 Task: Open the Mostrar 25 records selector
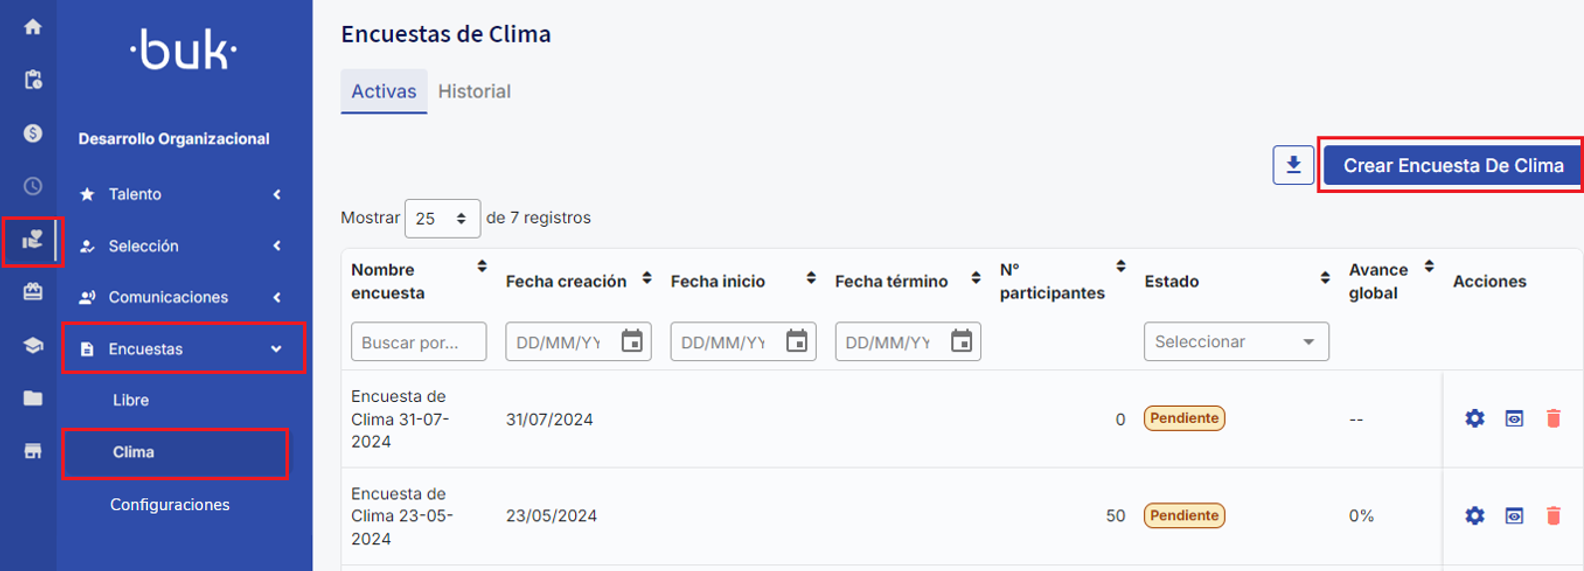point(442,218)
